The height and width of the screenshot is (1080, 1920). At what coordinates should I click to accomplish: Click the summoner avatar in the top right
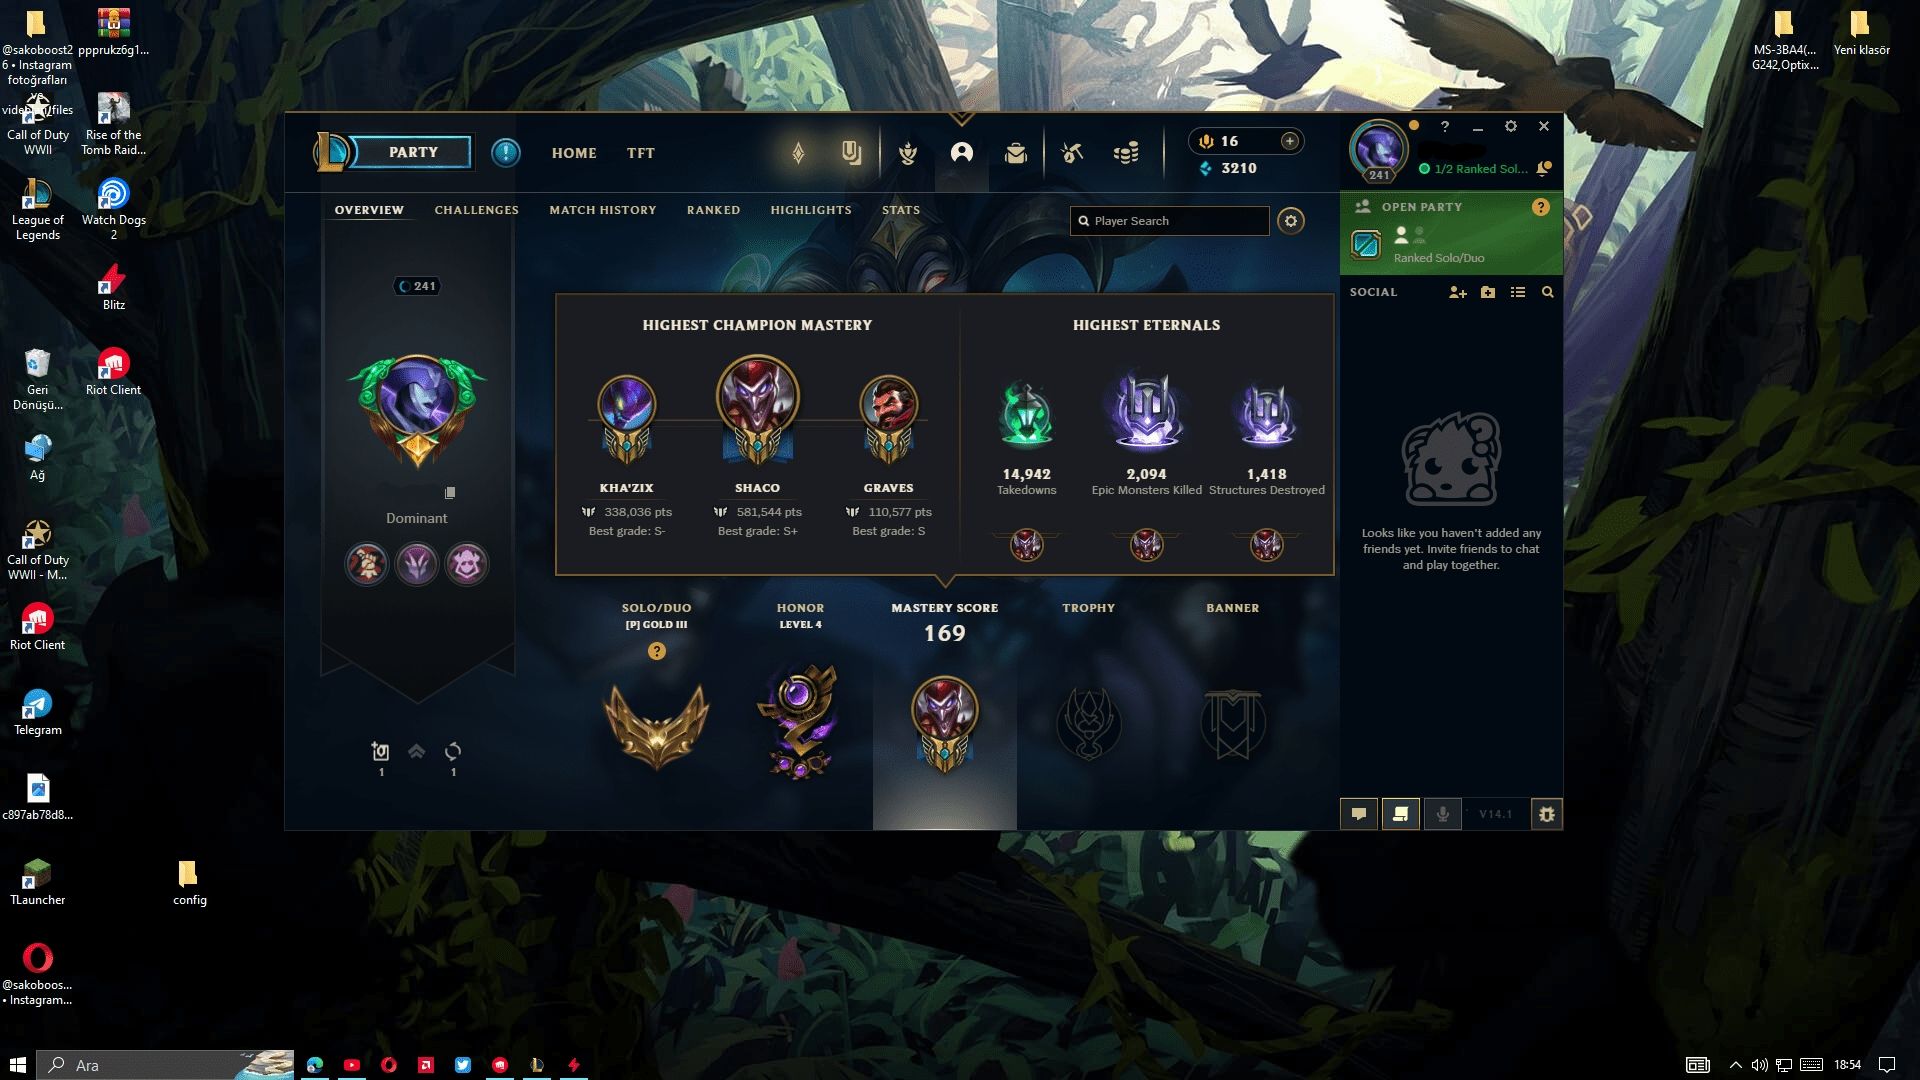[1379, 149]
